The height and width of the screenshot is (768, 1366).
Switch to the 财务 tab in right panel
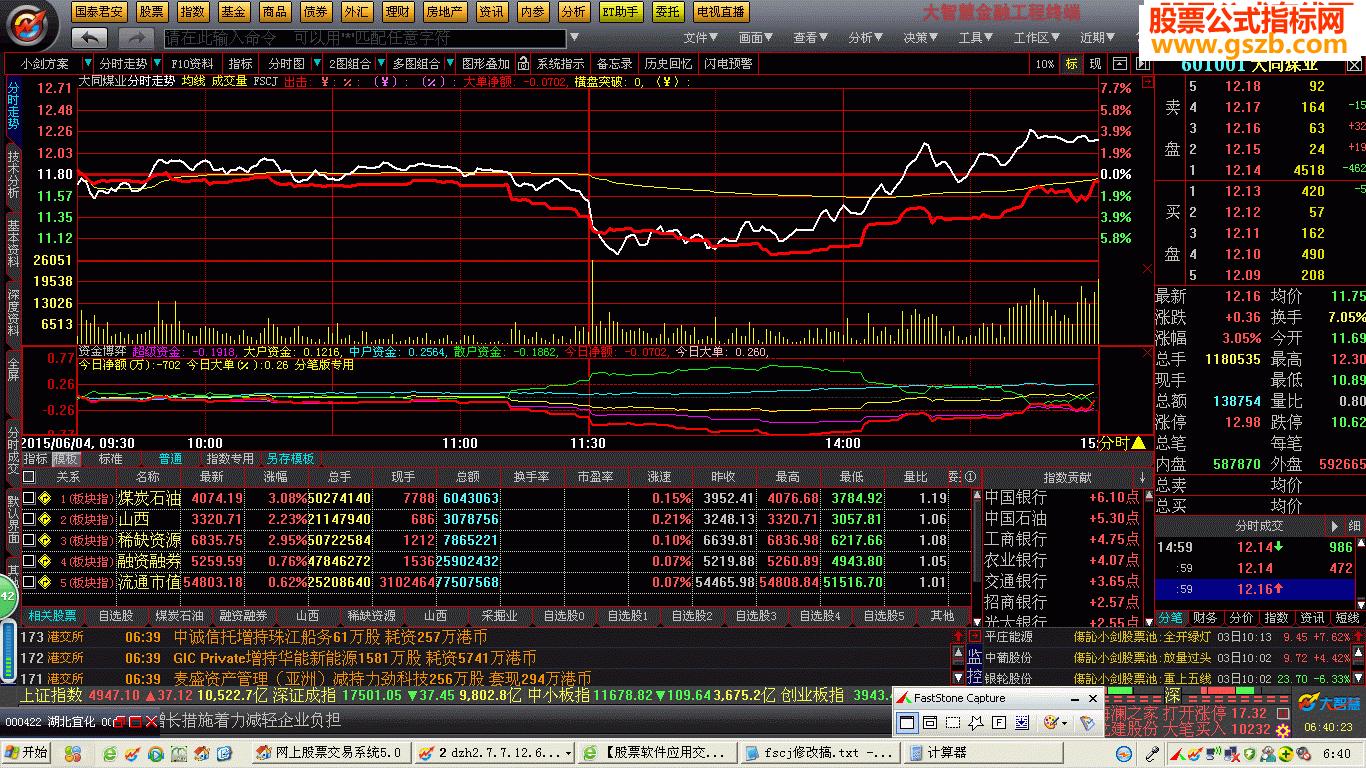pos(1205,618)
